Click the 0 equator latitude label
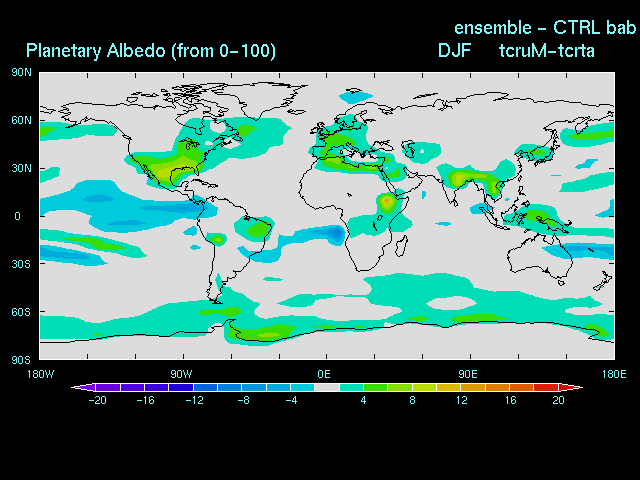 [x=17, y=216]
